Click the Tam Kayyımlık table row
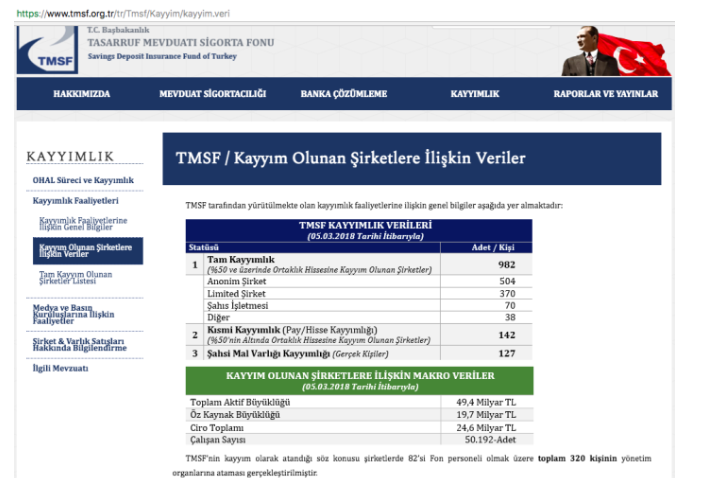 click(x=360, y=265)
